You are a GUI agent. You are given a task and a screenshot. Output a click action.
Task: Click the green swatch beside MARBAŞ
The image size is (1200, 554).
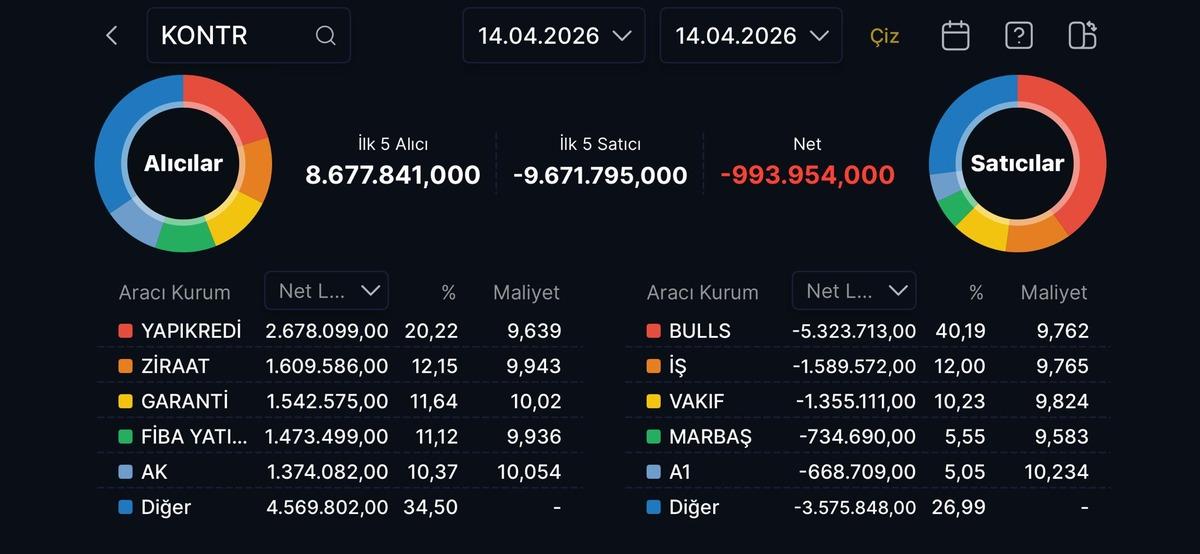653,437
